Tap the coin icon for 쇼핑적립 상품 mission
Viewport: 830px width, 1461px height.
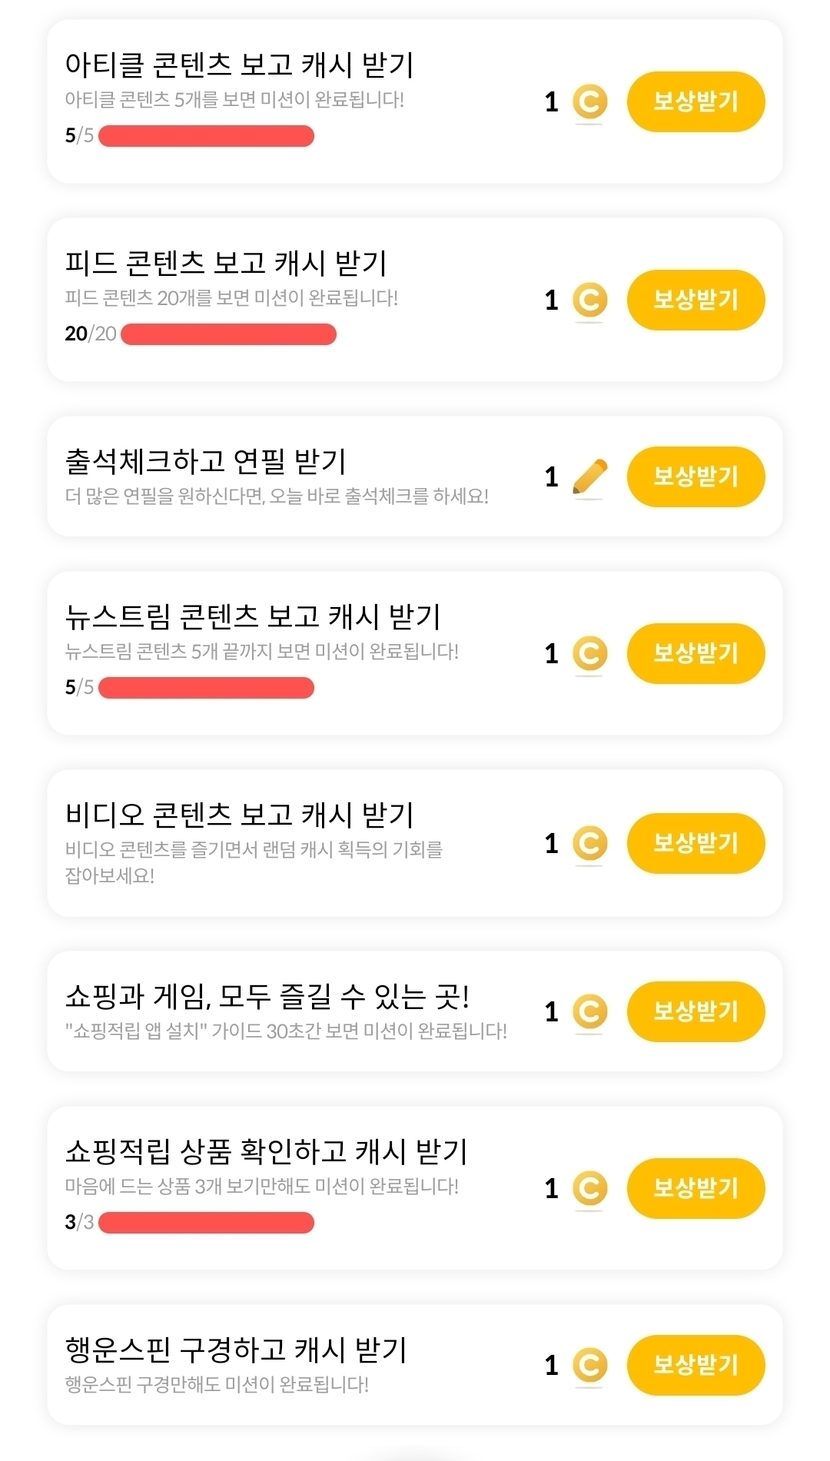click(x=590, y=1189)
